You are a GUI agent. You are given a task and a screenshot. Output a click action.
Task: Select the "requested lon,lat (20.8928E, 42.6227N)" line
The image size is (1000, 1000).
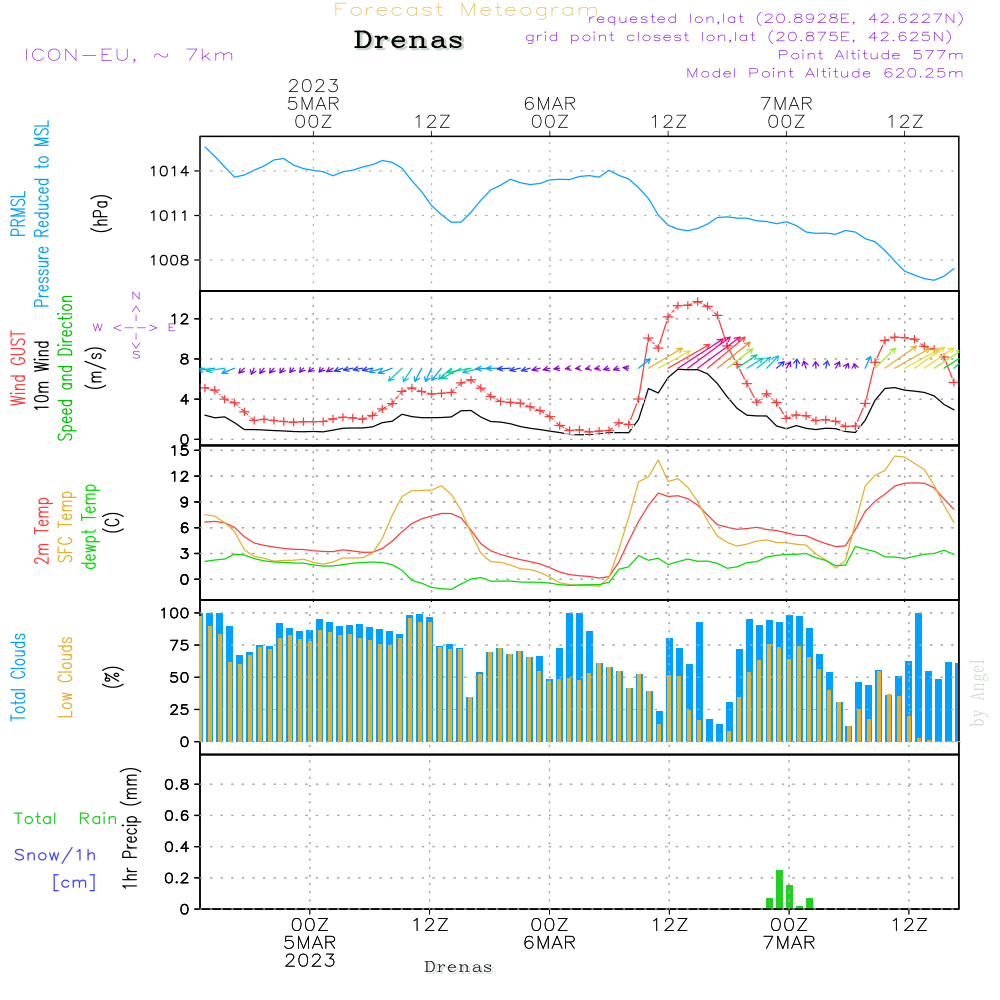click(776, 19)
